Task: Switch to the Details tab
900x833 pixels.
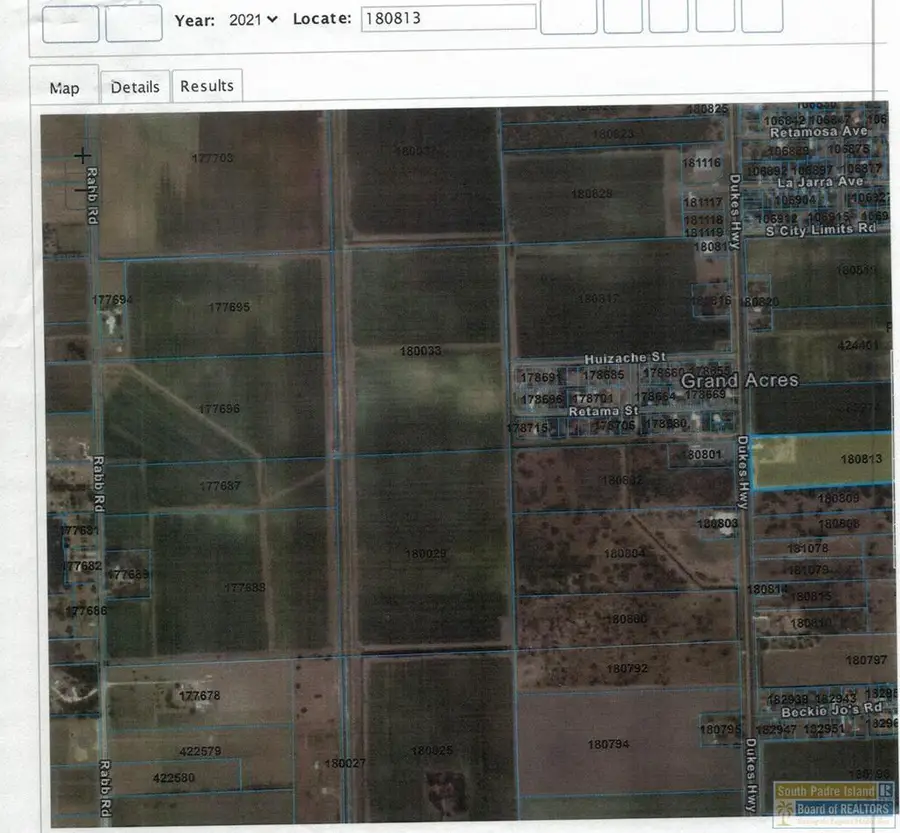Action: (x=134, y=86)
